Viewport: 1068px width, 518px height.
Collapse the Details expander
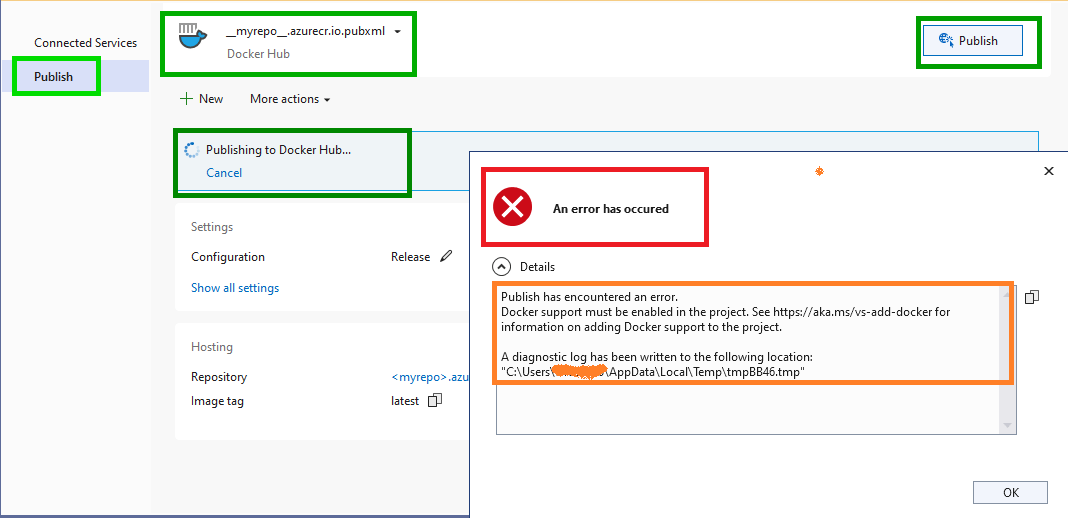pyautogui.click(x=501, y=267)
